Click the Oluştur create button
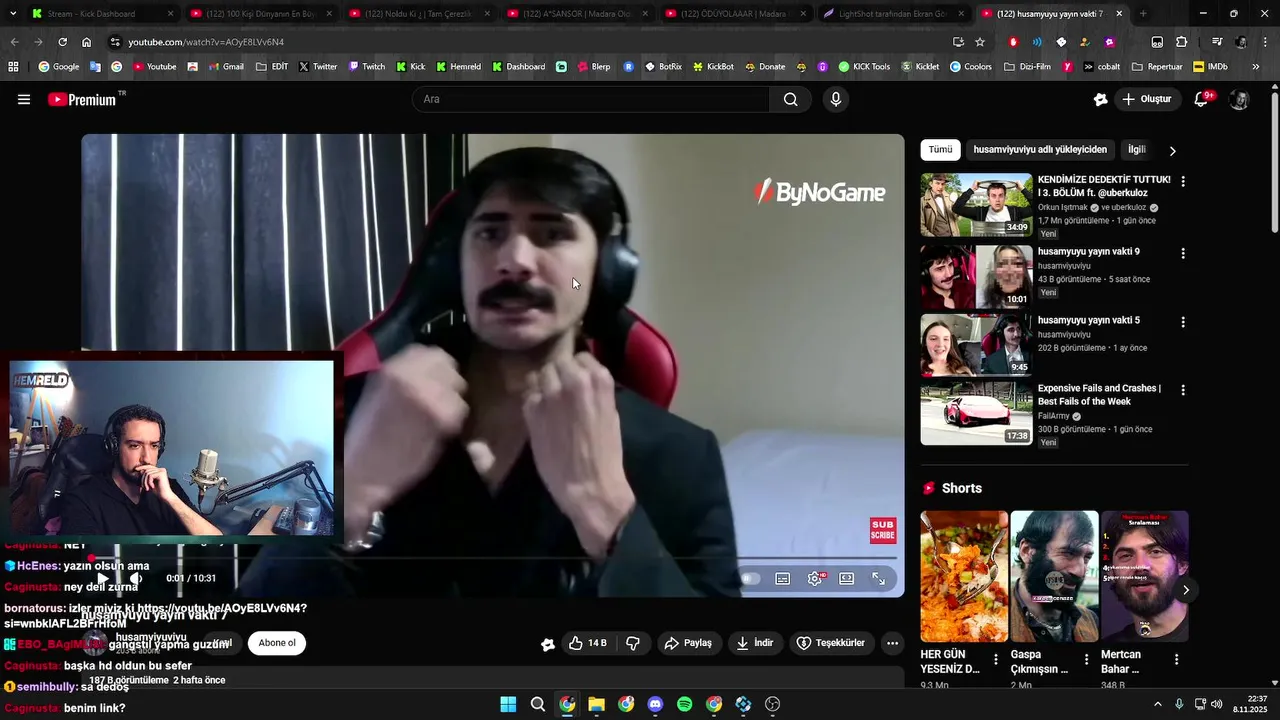The height and width of the screenshot is (720, 1280). [x=1147, y=99]
